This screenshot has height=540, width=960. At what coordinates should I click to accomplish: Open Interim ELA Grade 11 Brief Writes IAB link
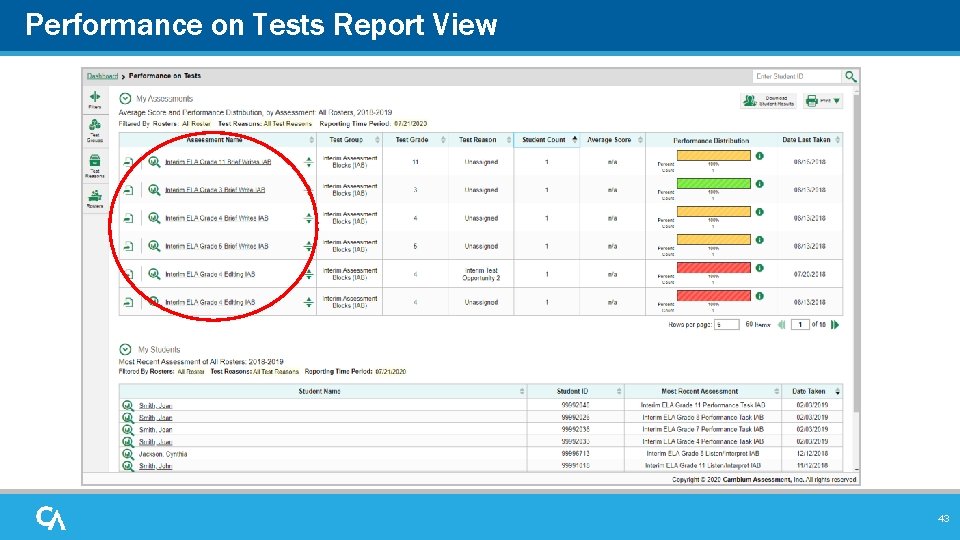218,162
